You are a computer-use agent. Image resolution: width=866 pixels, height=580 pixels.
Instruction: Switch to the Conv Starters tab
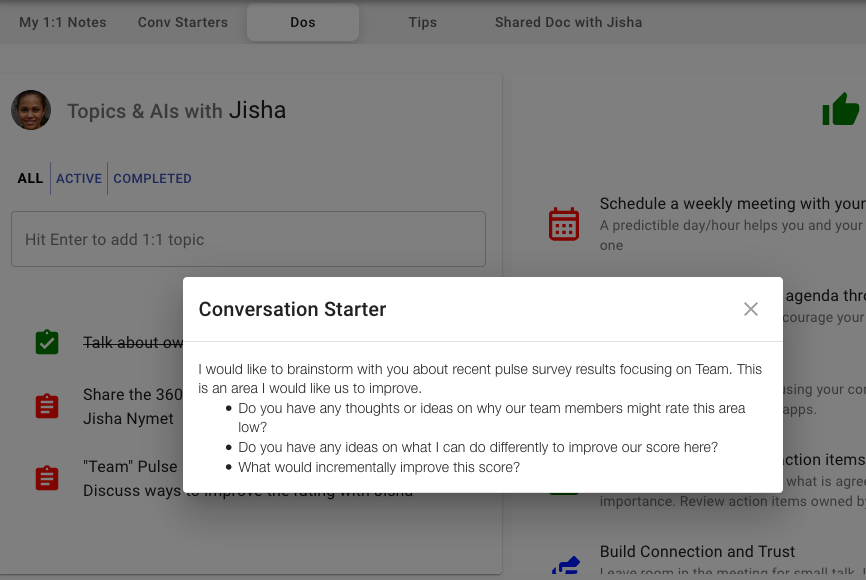(x=183, y=23)
